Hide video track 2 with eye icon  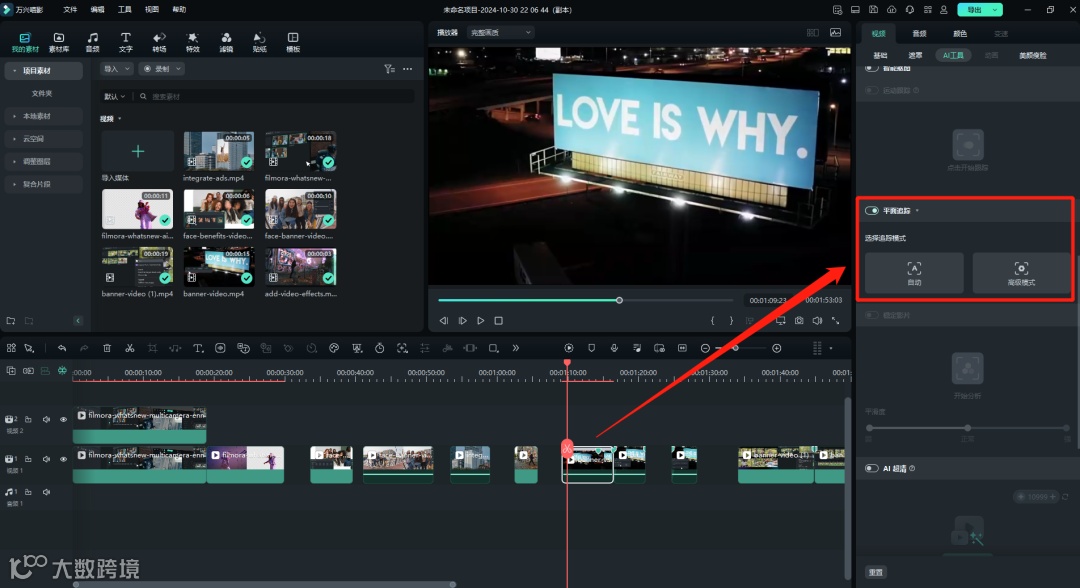(63, 420)
